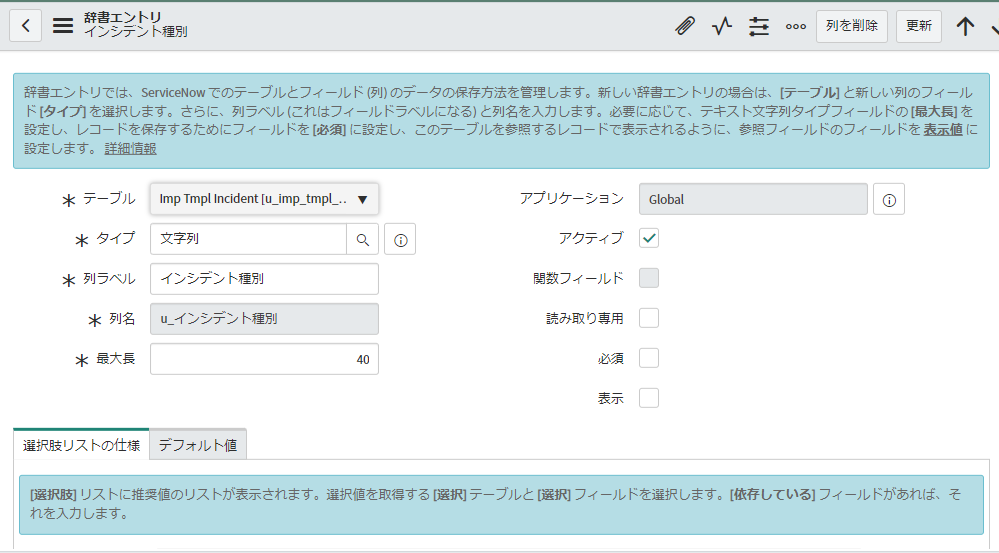The width and height of the screenshot is (999, 553).
Task: Click the paperclip attachments icon
Action: [685, 26]
